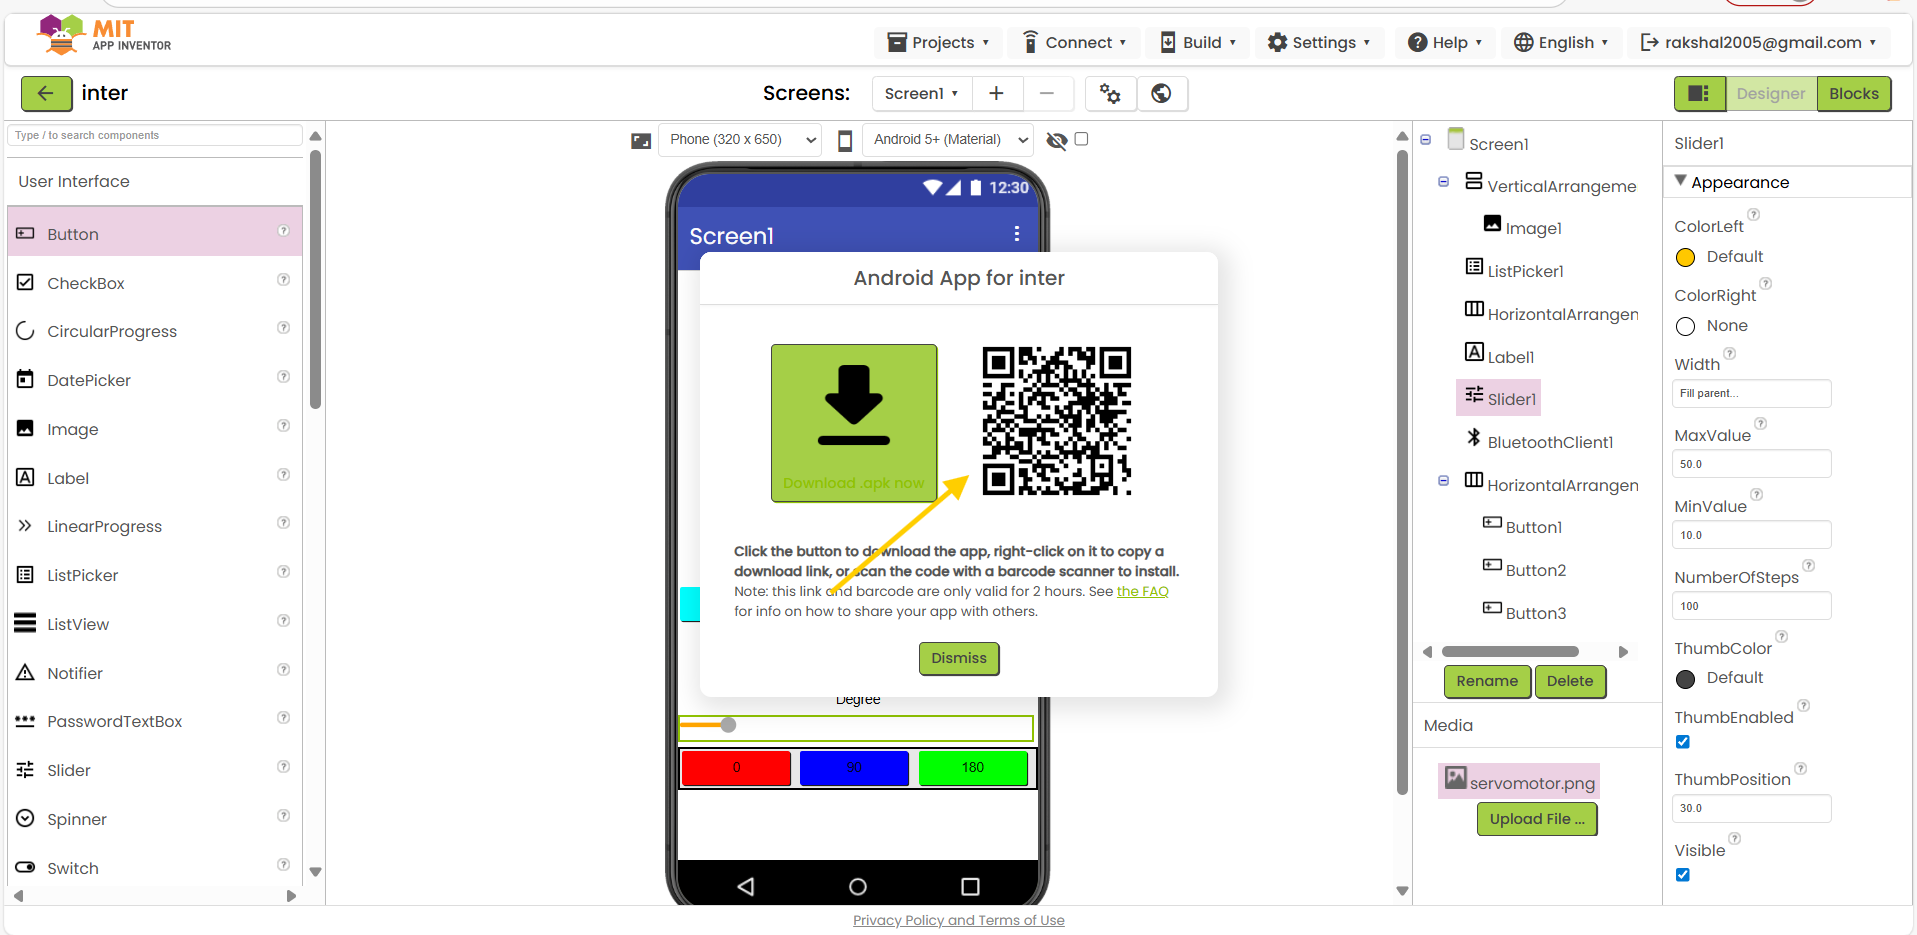Image resolution: width=1917 pixels, height=935 pixels.
Task: Collapse the VerticalArrangement tree node
Action: pos(1443,182)
